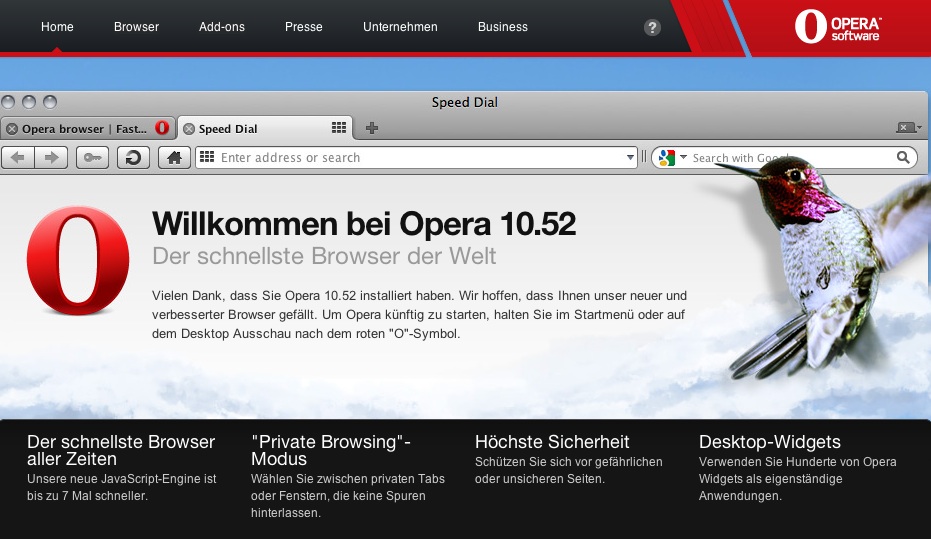This screenshot has height=539, width=931.
Task: Click the large red Opera logo
Action: [78, 260]
